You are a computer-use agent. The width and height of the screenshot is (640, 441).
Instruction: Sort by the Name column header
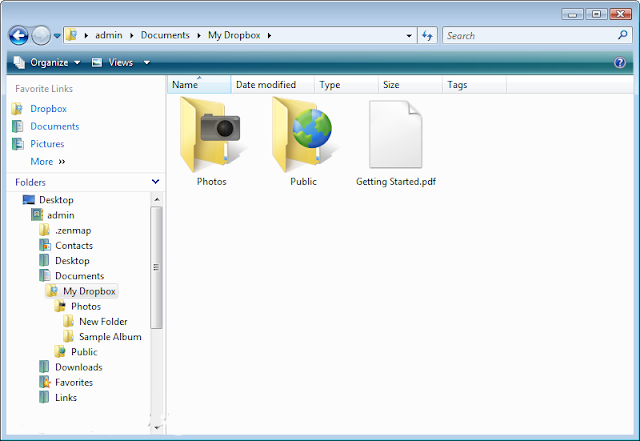pyautogui.click(x=199, y=85)
